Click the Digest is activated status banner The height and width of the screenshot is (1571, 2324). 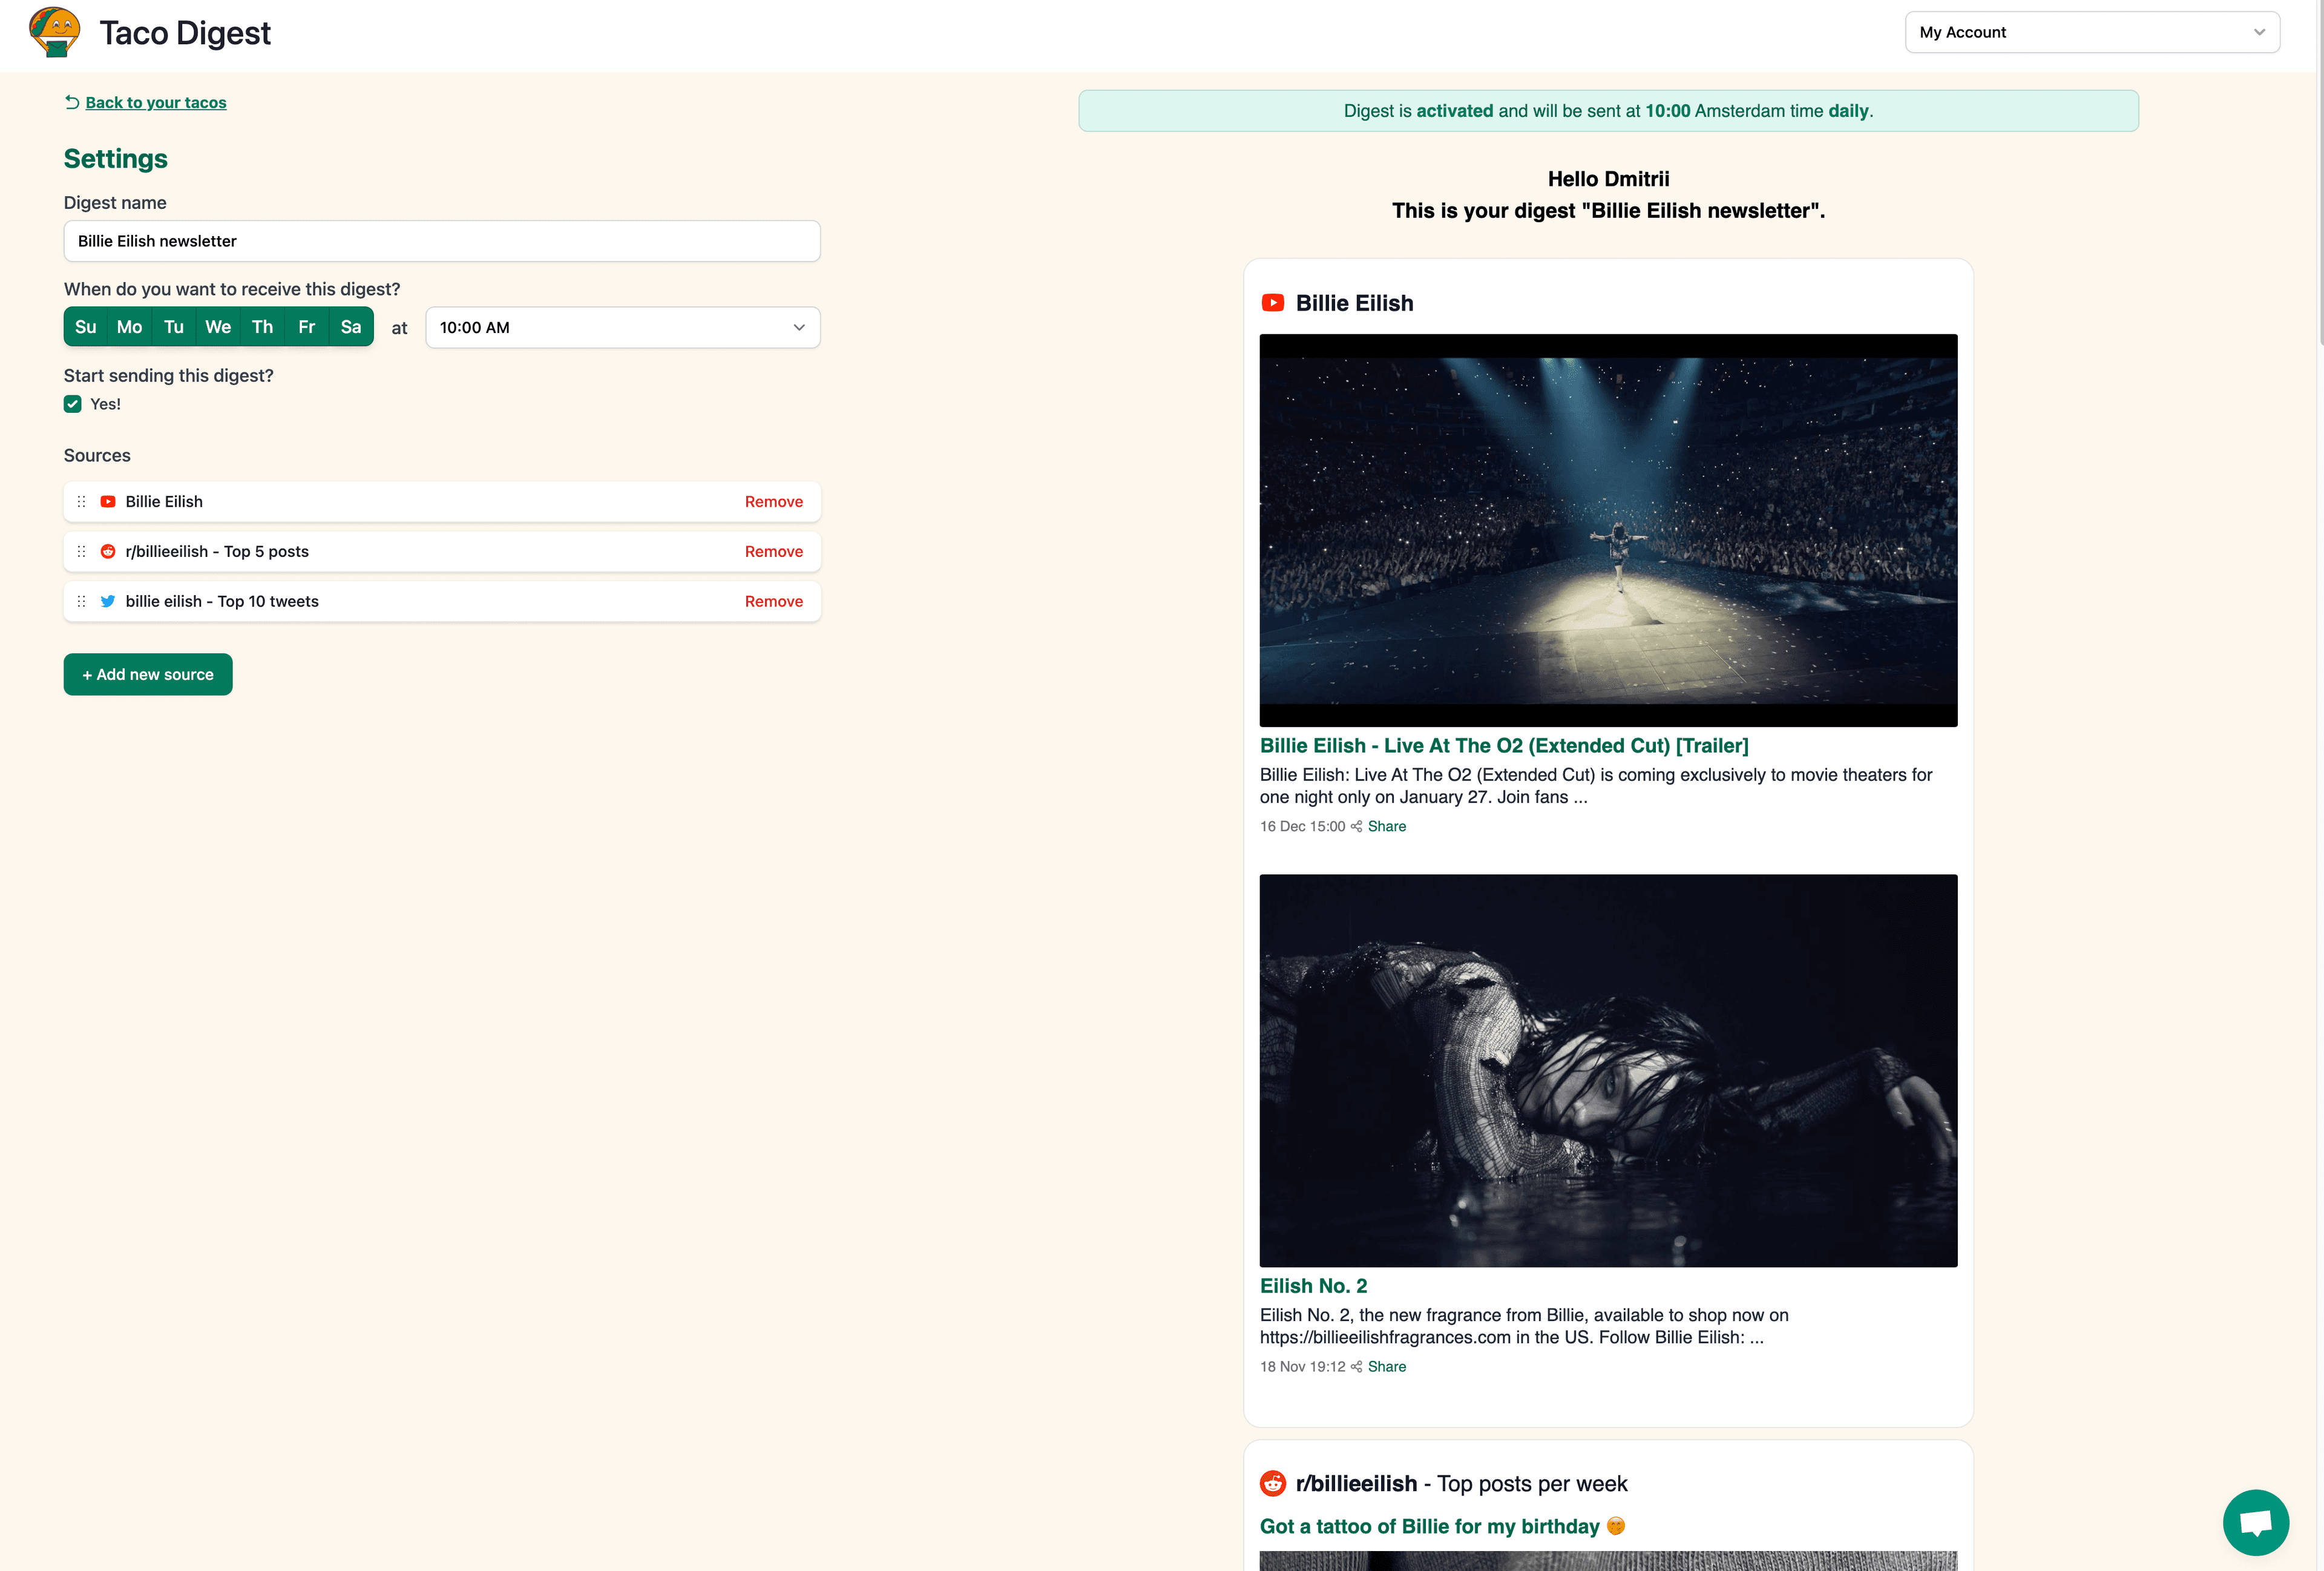[1608, 111]
